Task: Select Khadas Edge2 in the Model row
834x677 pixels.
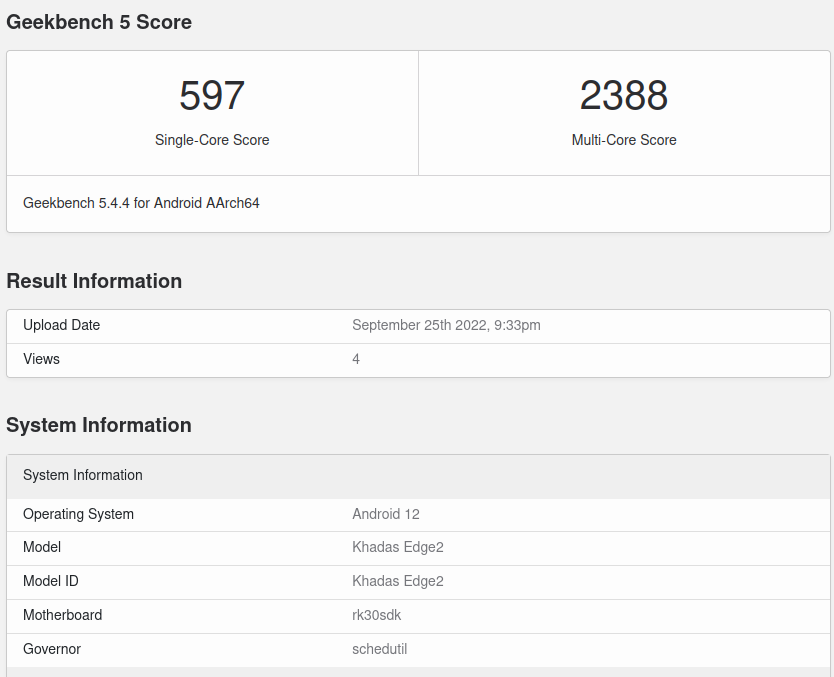Action: (x=398, y=547)
